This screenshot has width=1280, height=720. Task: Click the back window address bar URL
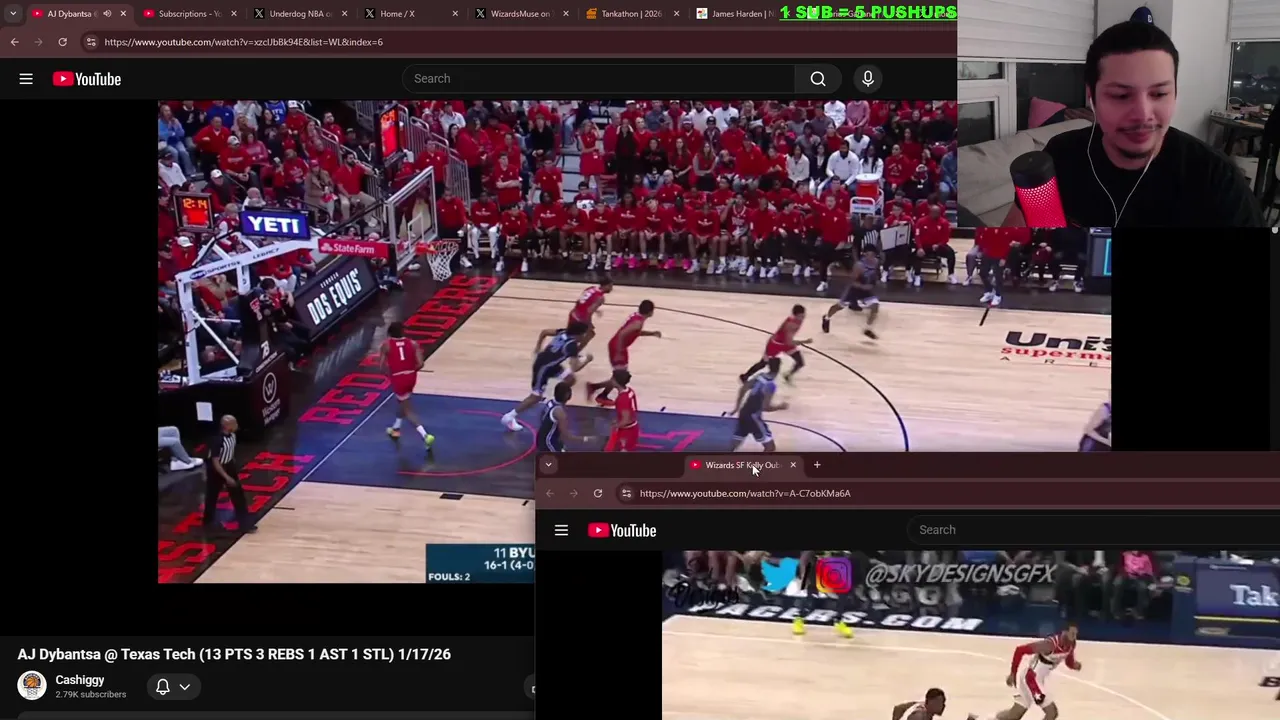[243, 42]
